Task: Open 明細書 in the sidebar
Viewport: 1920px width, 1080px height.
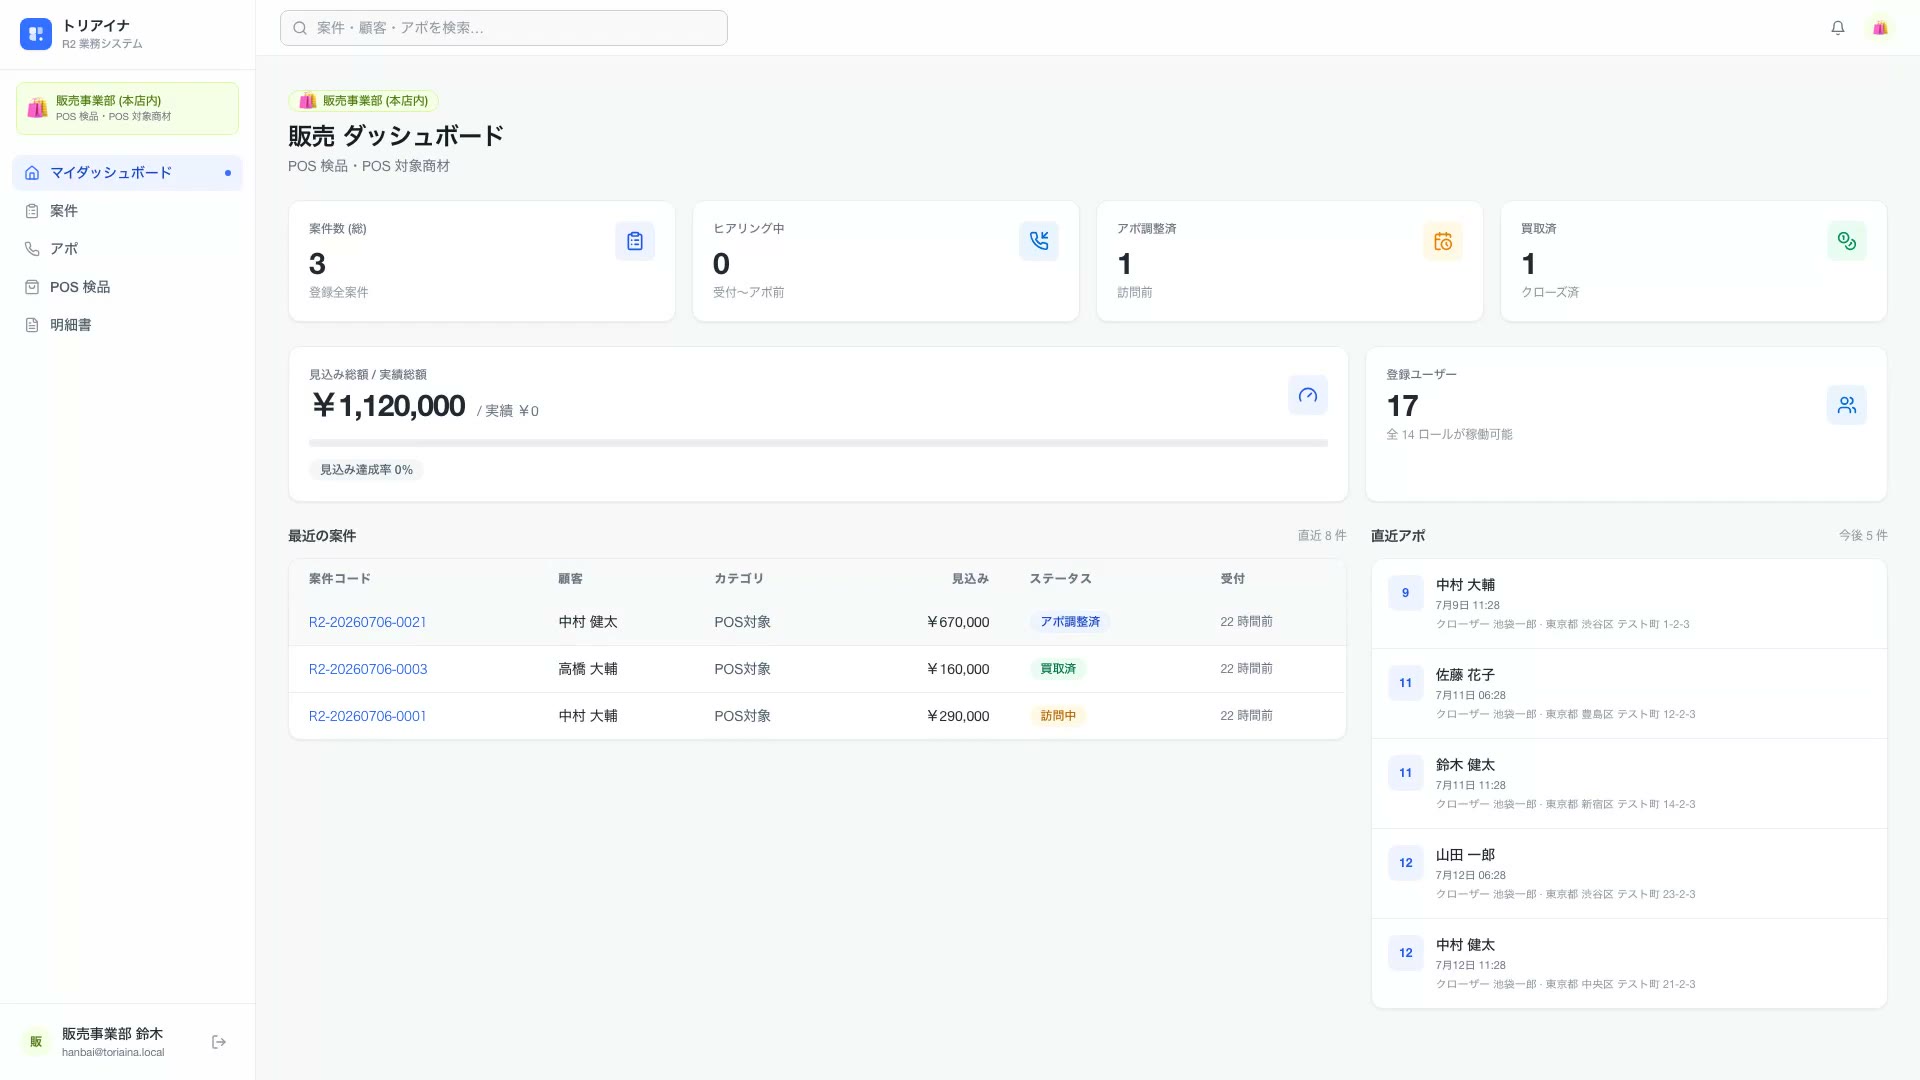Action: click(127, 325)
